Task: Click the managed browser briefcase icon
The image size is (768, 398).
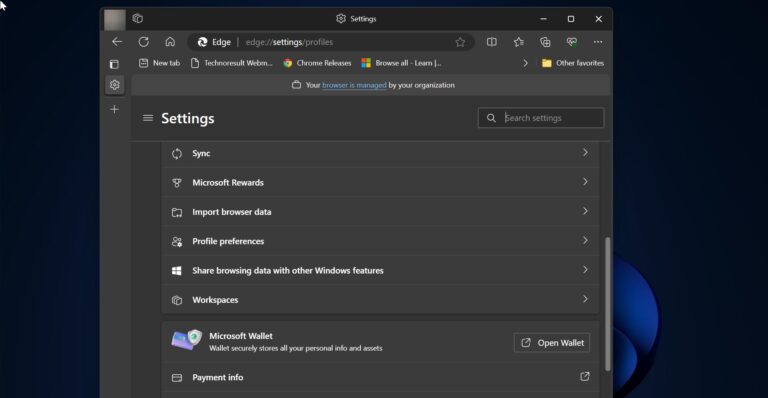Action: (x=296, y=85)
